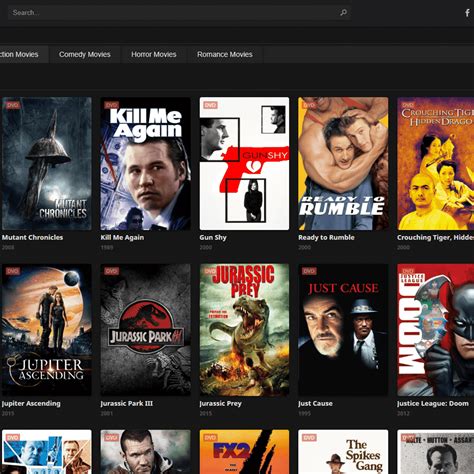The image size is (474, 474).
Task: Open the Gun Shy poster
Action: 244,163
